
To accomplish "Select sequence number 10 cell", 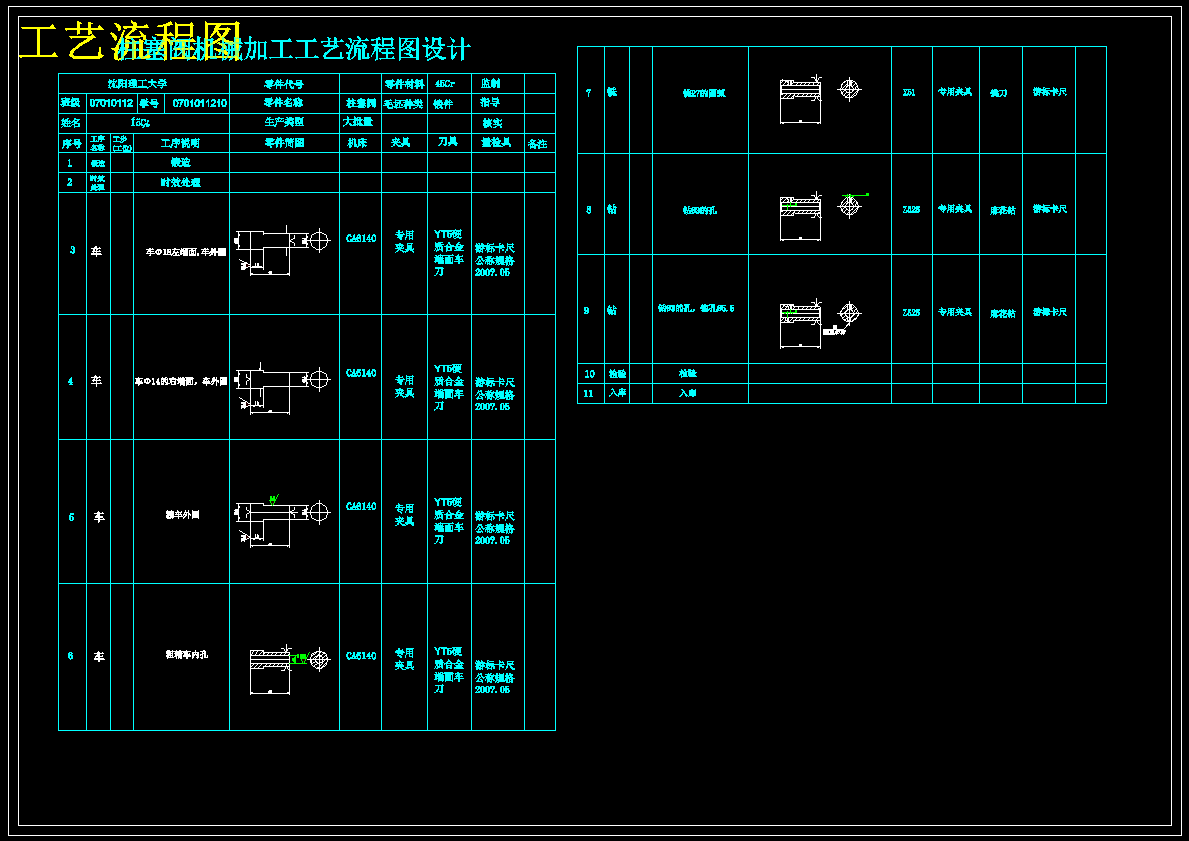I will coord(590,374).
